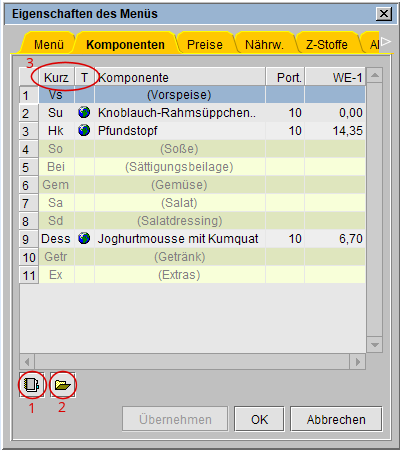Open the yellow folder icon button
400x450 pixels.
click(63, 385)
